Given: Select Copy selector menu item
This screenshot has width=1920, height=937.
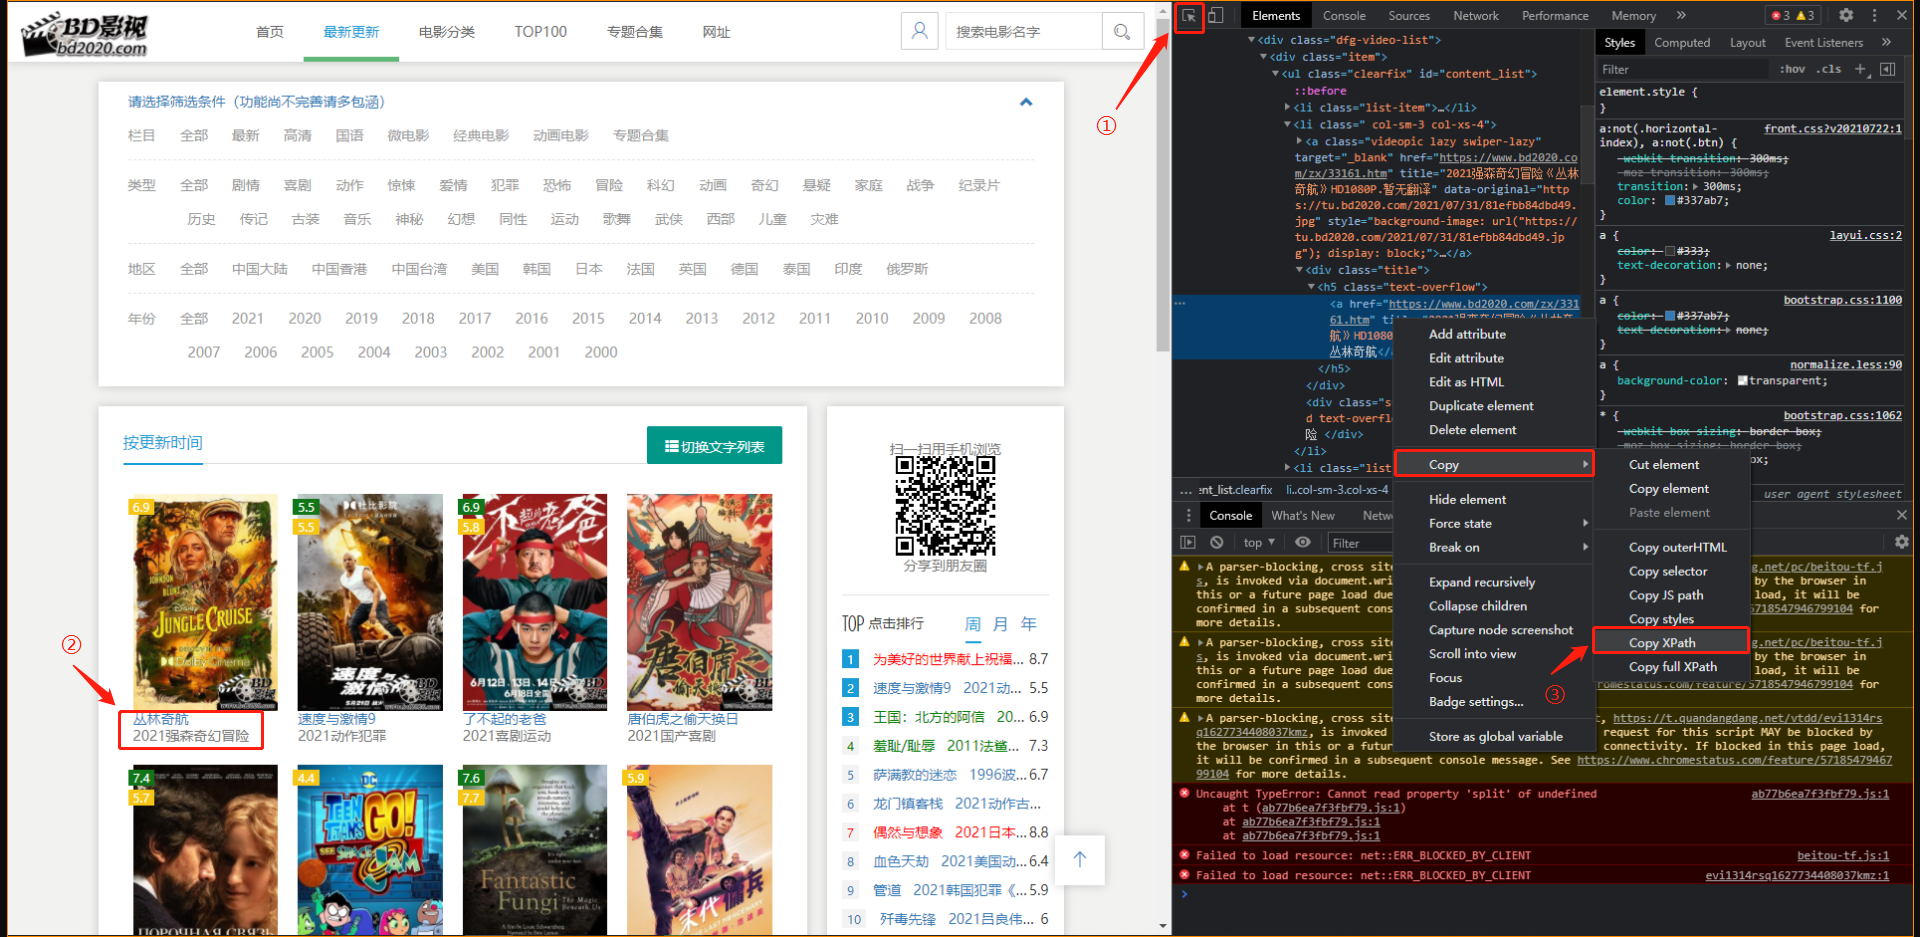Looking at the screenshot, I should pos(1672,571).
